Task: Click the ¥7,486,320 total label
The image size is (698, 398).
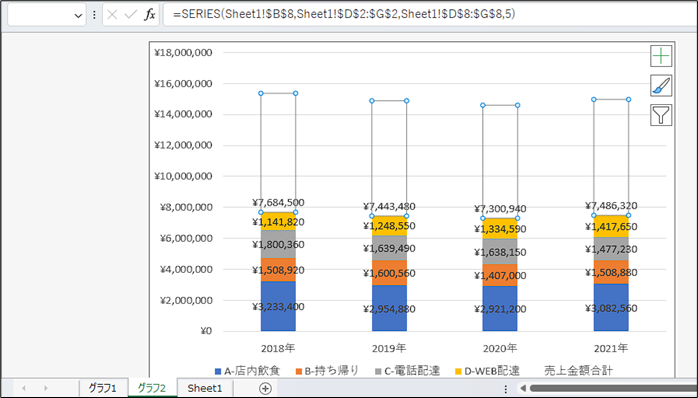Action: pyautogui.click(x=611, y=206)
